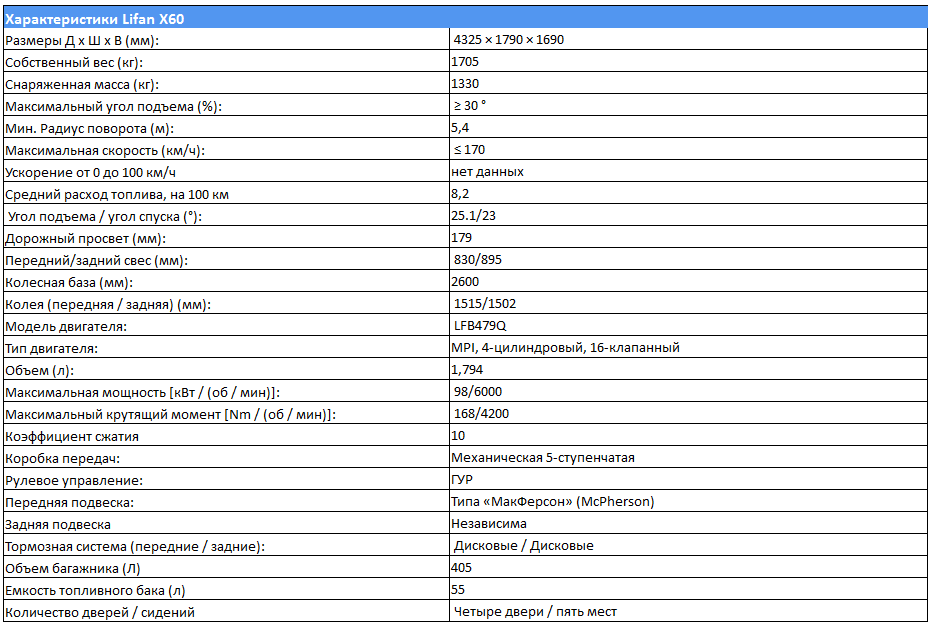Click 'Передний/задний свес (мм):' label
Image resolution: width=931 pixels, height=627 pixels.
96,260
